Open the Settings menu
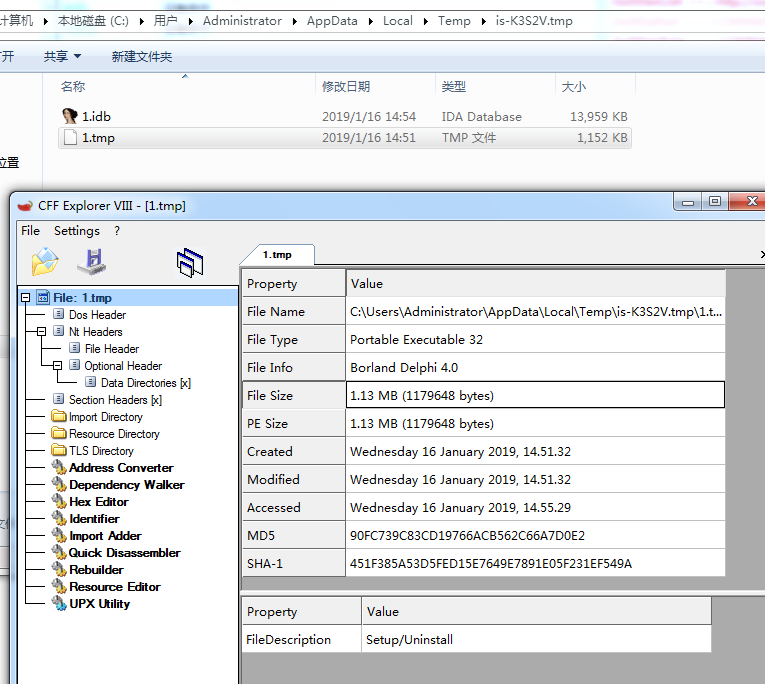Image resolution: width=765 pixels, height=684 pixels. 77,231
